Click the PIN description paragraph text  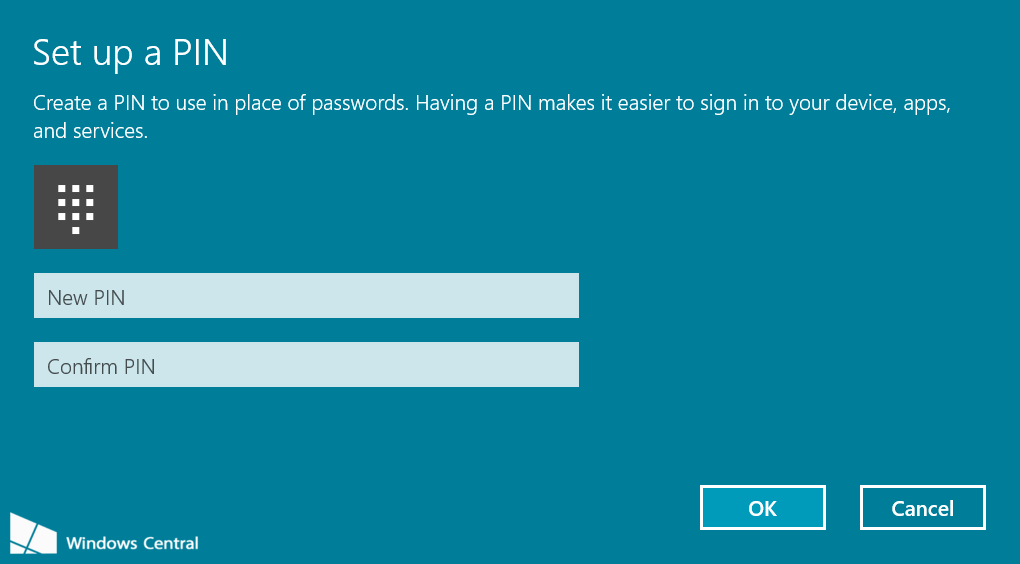pos(490,104)
